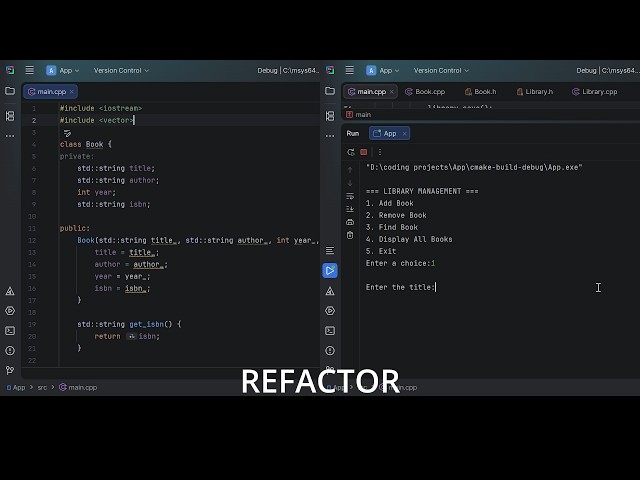
Task: Expand the Version Control dropdown in the left window
Action: tap(121, 70)
